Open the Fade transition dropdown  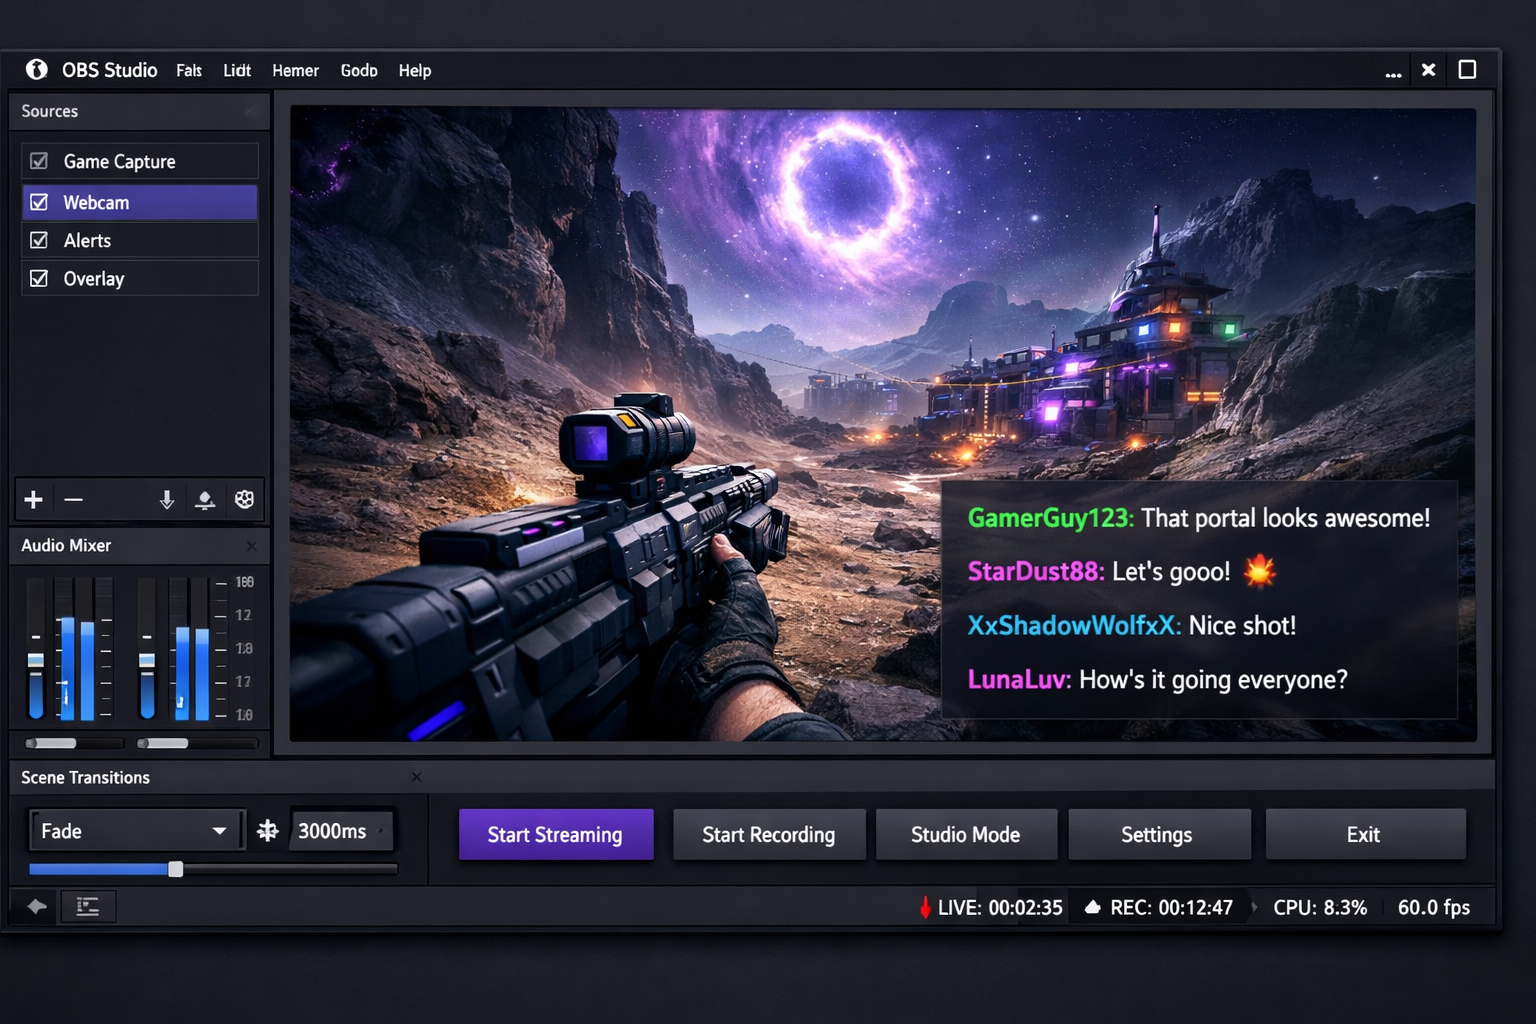tap(135, 830)
